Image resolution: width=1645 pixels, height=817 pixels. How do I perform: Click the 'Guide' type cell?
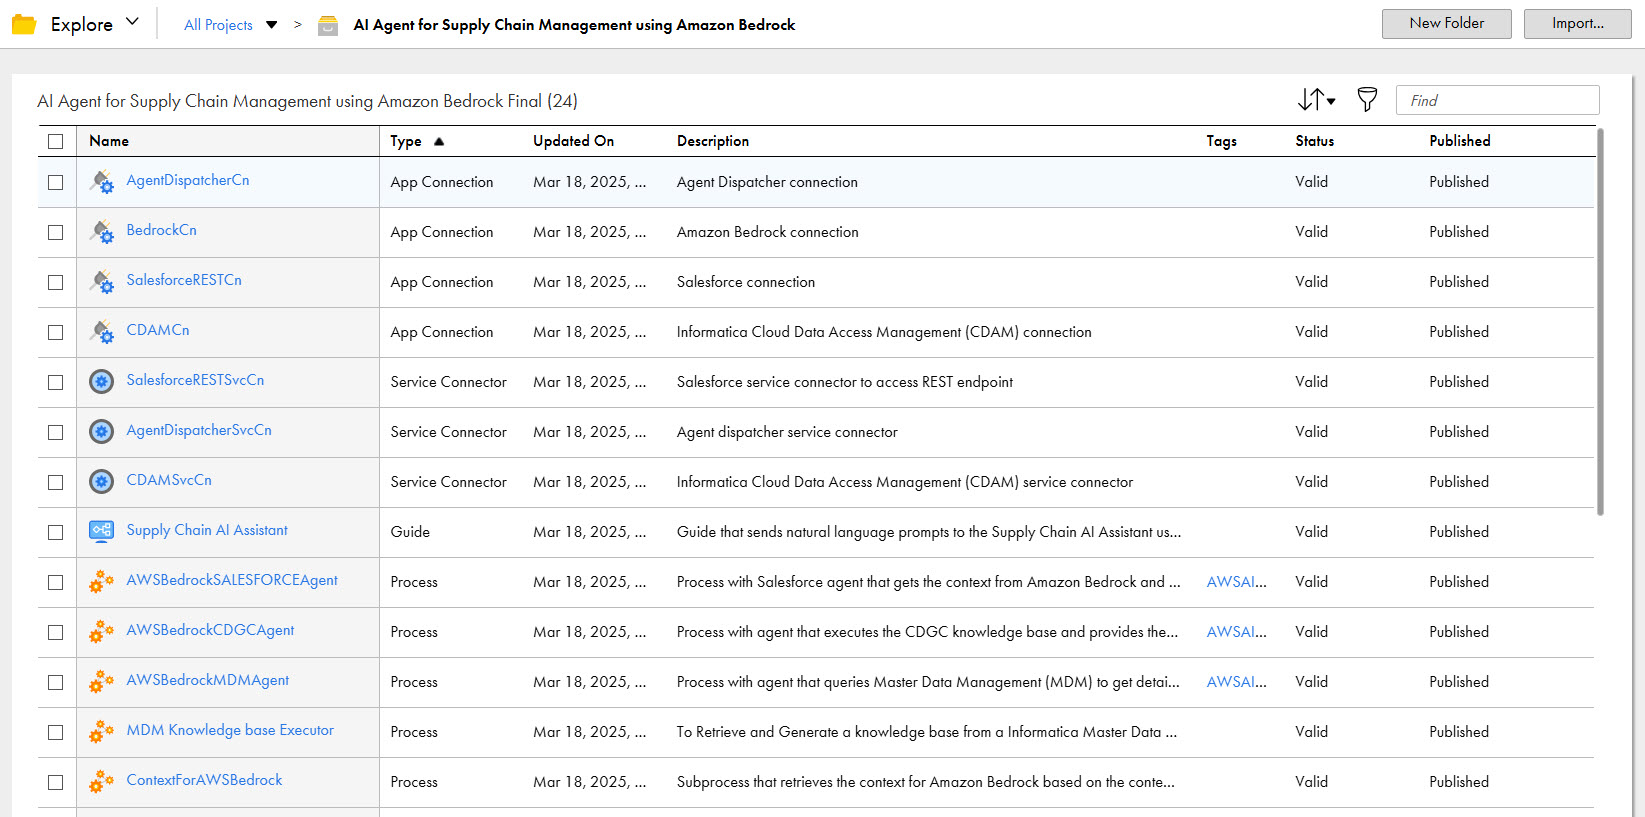(410, 532)
